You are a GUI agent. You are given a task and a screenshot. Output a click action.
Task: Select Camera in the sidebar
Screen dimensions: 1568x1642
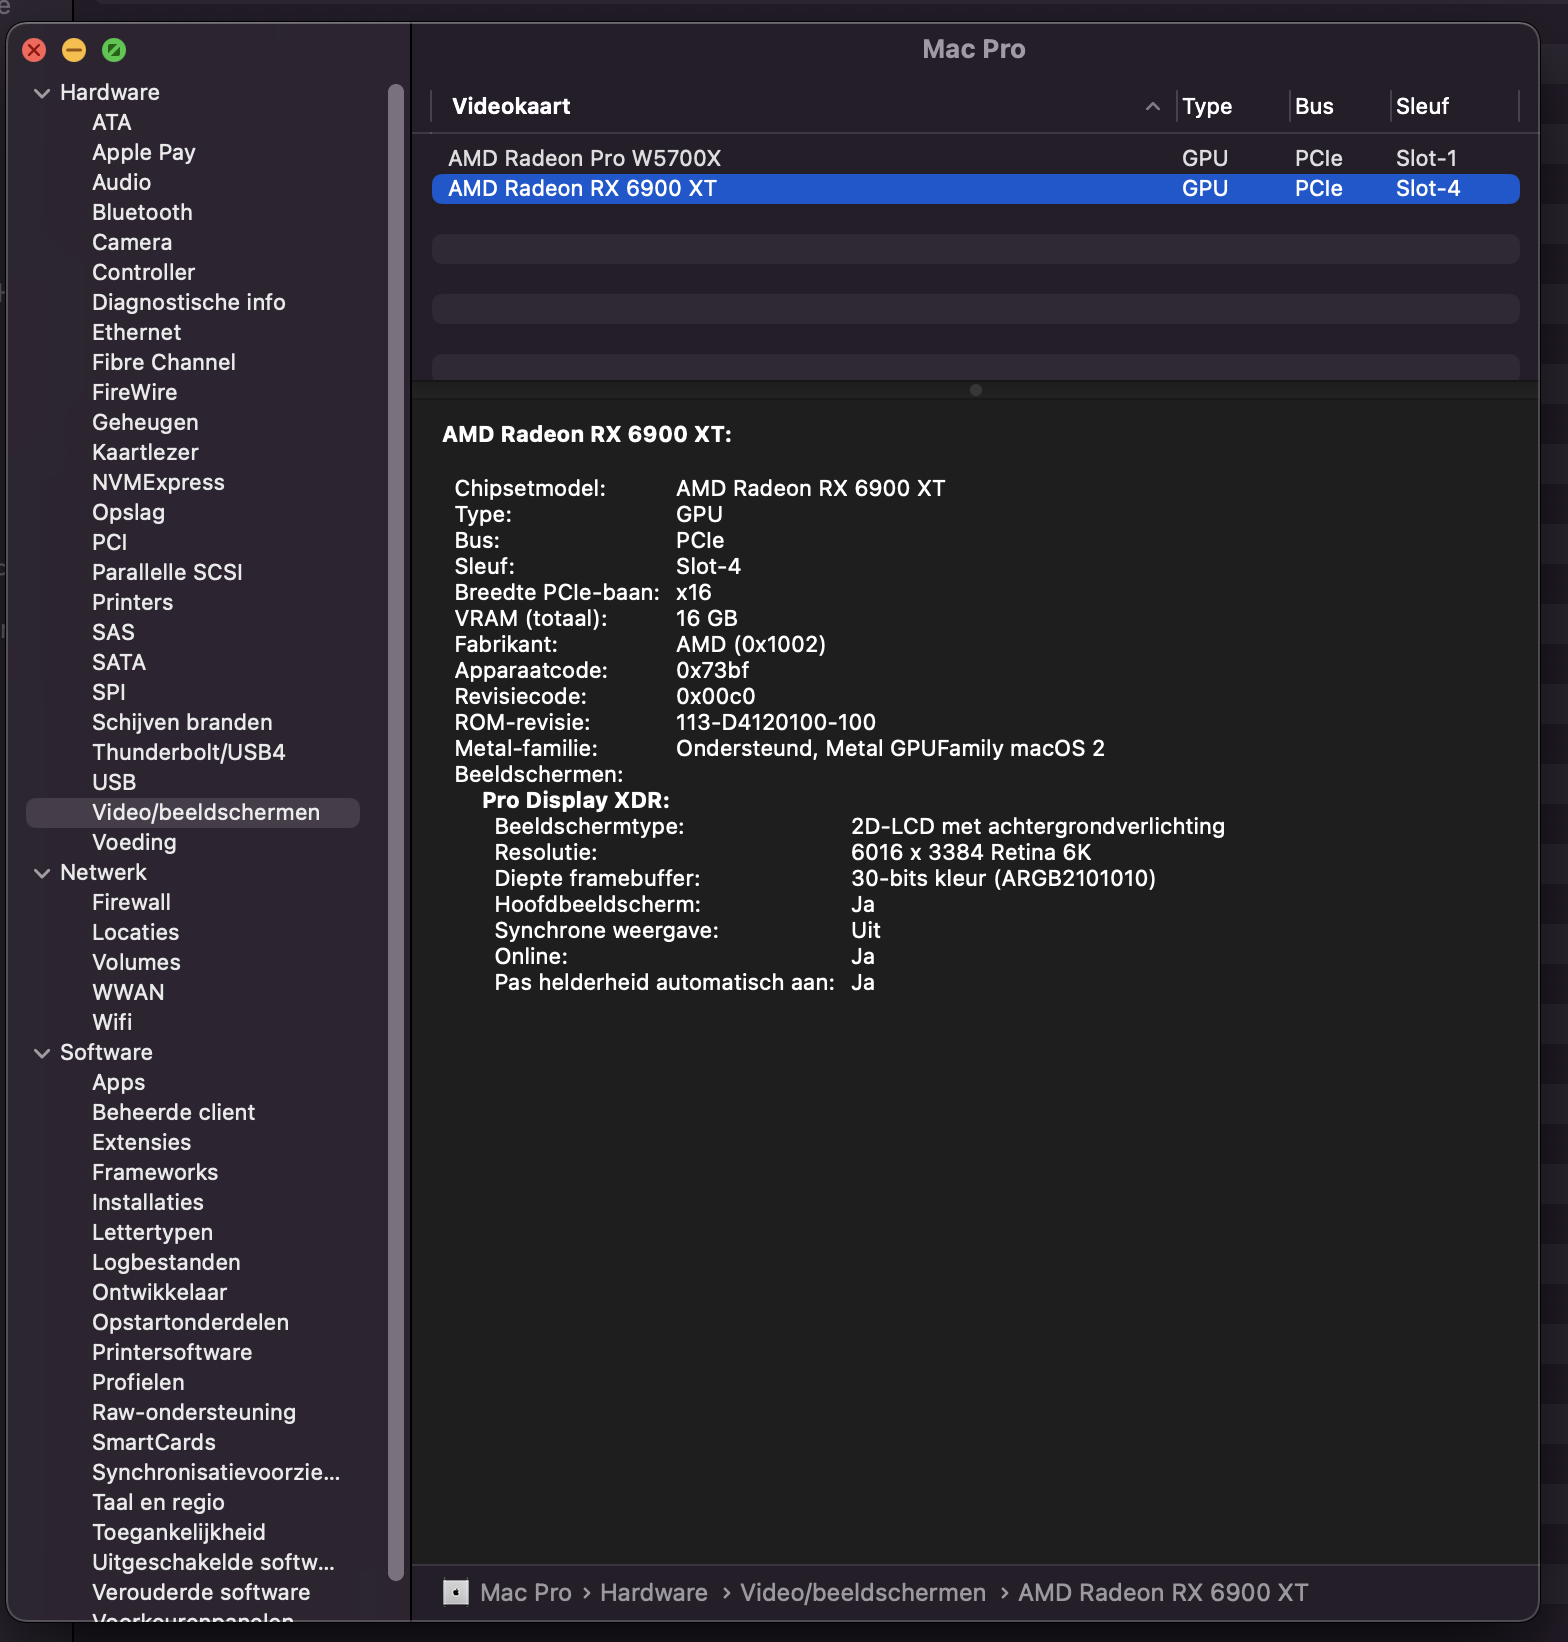tap(132, 242)
